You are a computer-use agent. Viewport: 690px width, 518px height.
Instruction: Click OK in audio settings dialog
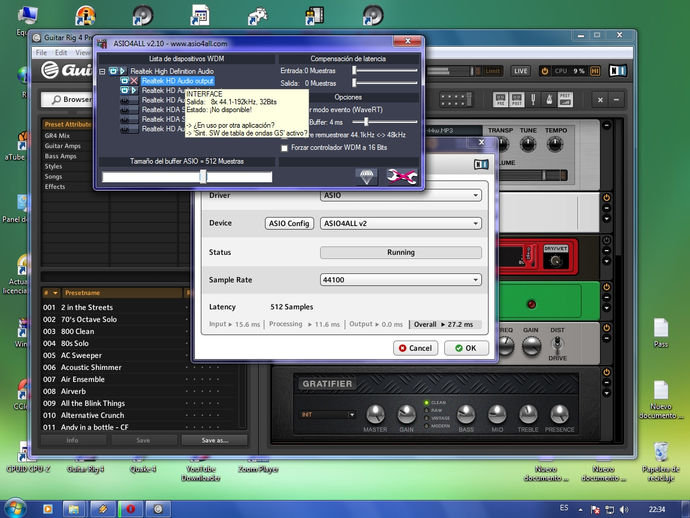(466, 348)
